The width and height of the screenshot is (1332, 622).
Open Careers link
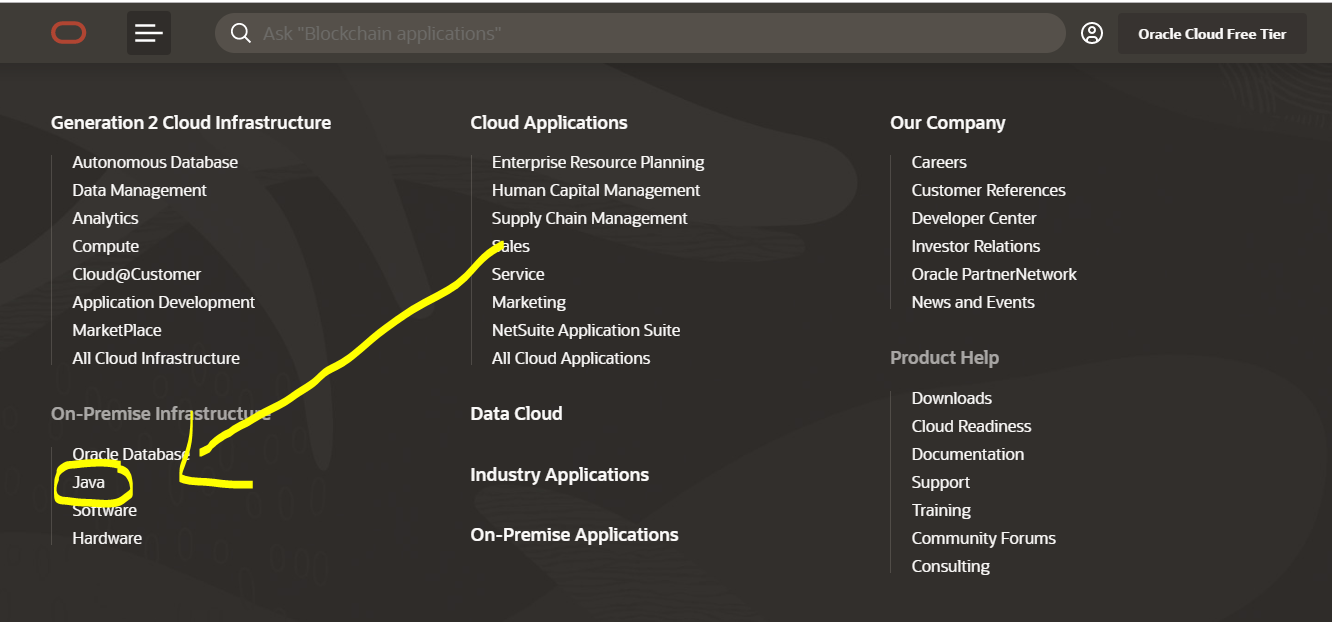coord(939,162)
